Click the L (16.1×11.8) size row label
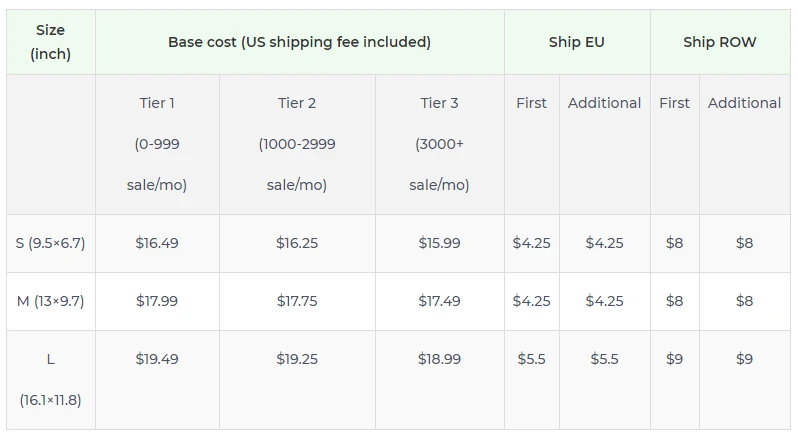The width and height of the screenshot is (798, 443). [51, 379]
